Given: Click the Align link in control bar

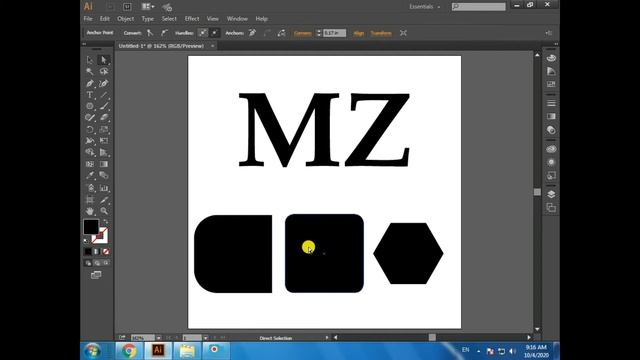Looking at the screenshot, I should coord(359,33).
